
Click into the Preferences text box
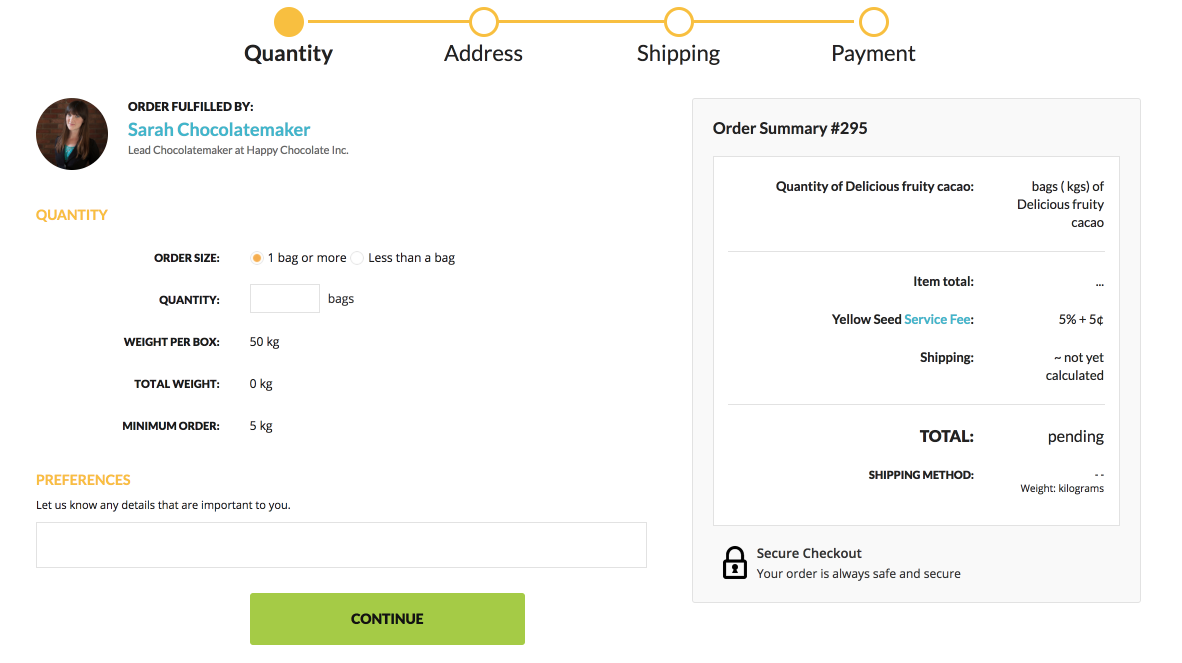(x=341, y=545)
